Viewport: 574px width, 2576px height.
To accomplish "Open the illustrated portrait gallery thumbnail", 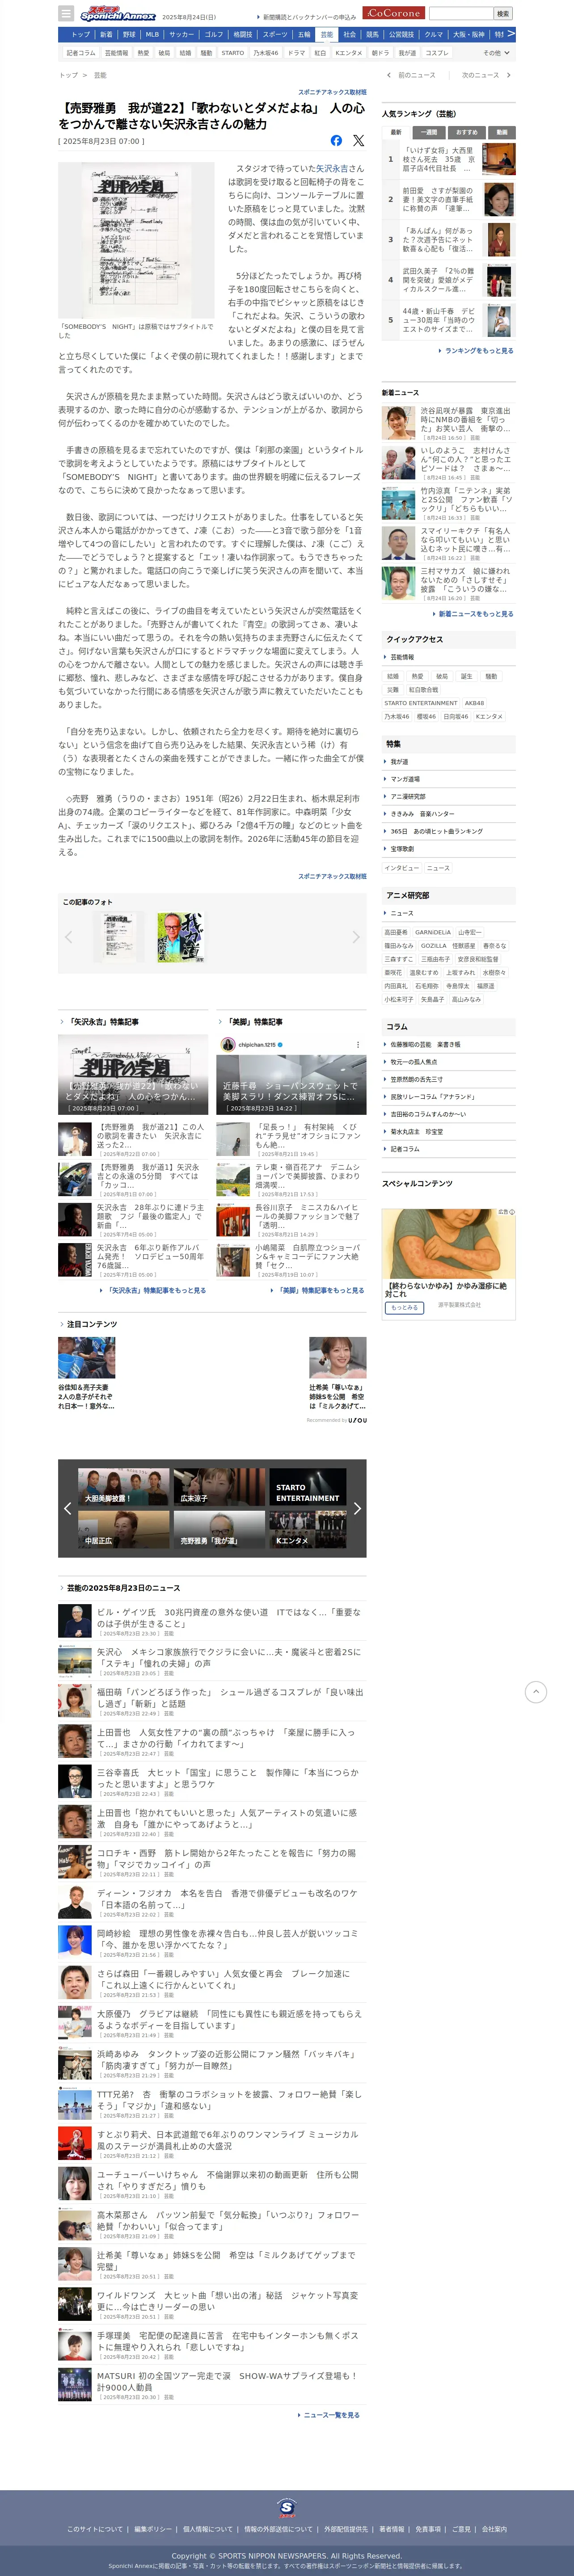I will 181,937.
